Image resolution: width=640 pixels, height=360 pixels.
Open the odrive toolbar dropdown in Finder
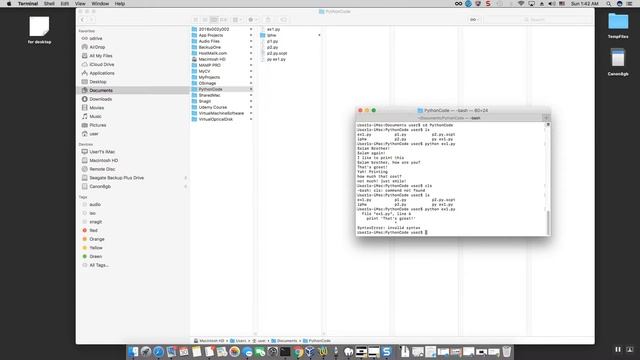click(x=474, y=20)
